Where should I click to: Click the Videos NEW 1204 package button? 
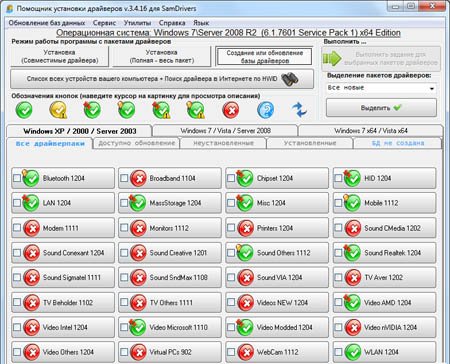coord(277,302)
